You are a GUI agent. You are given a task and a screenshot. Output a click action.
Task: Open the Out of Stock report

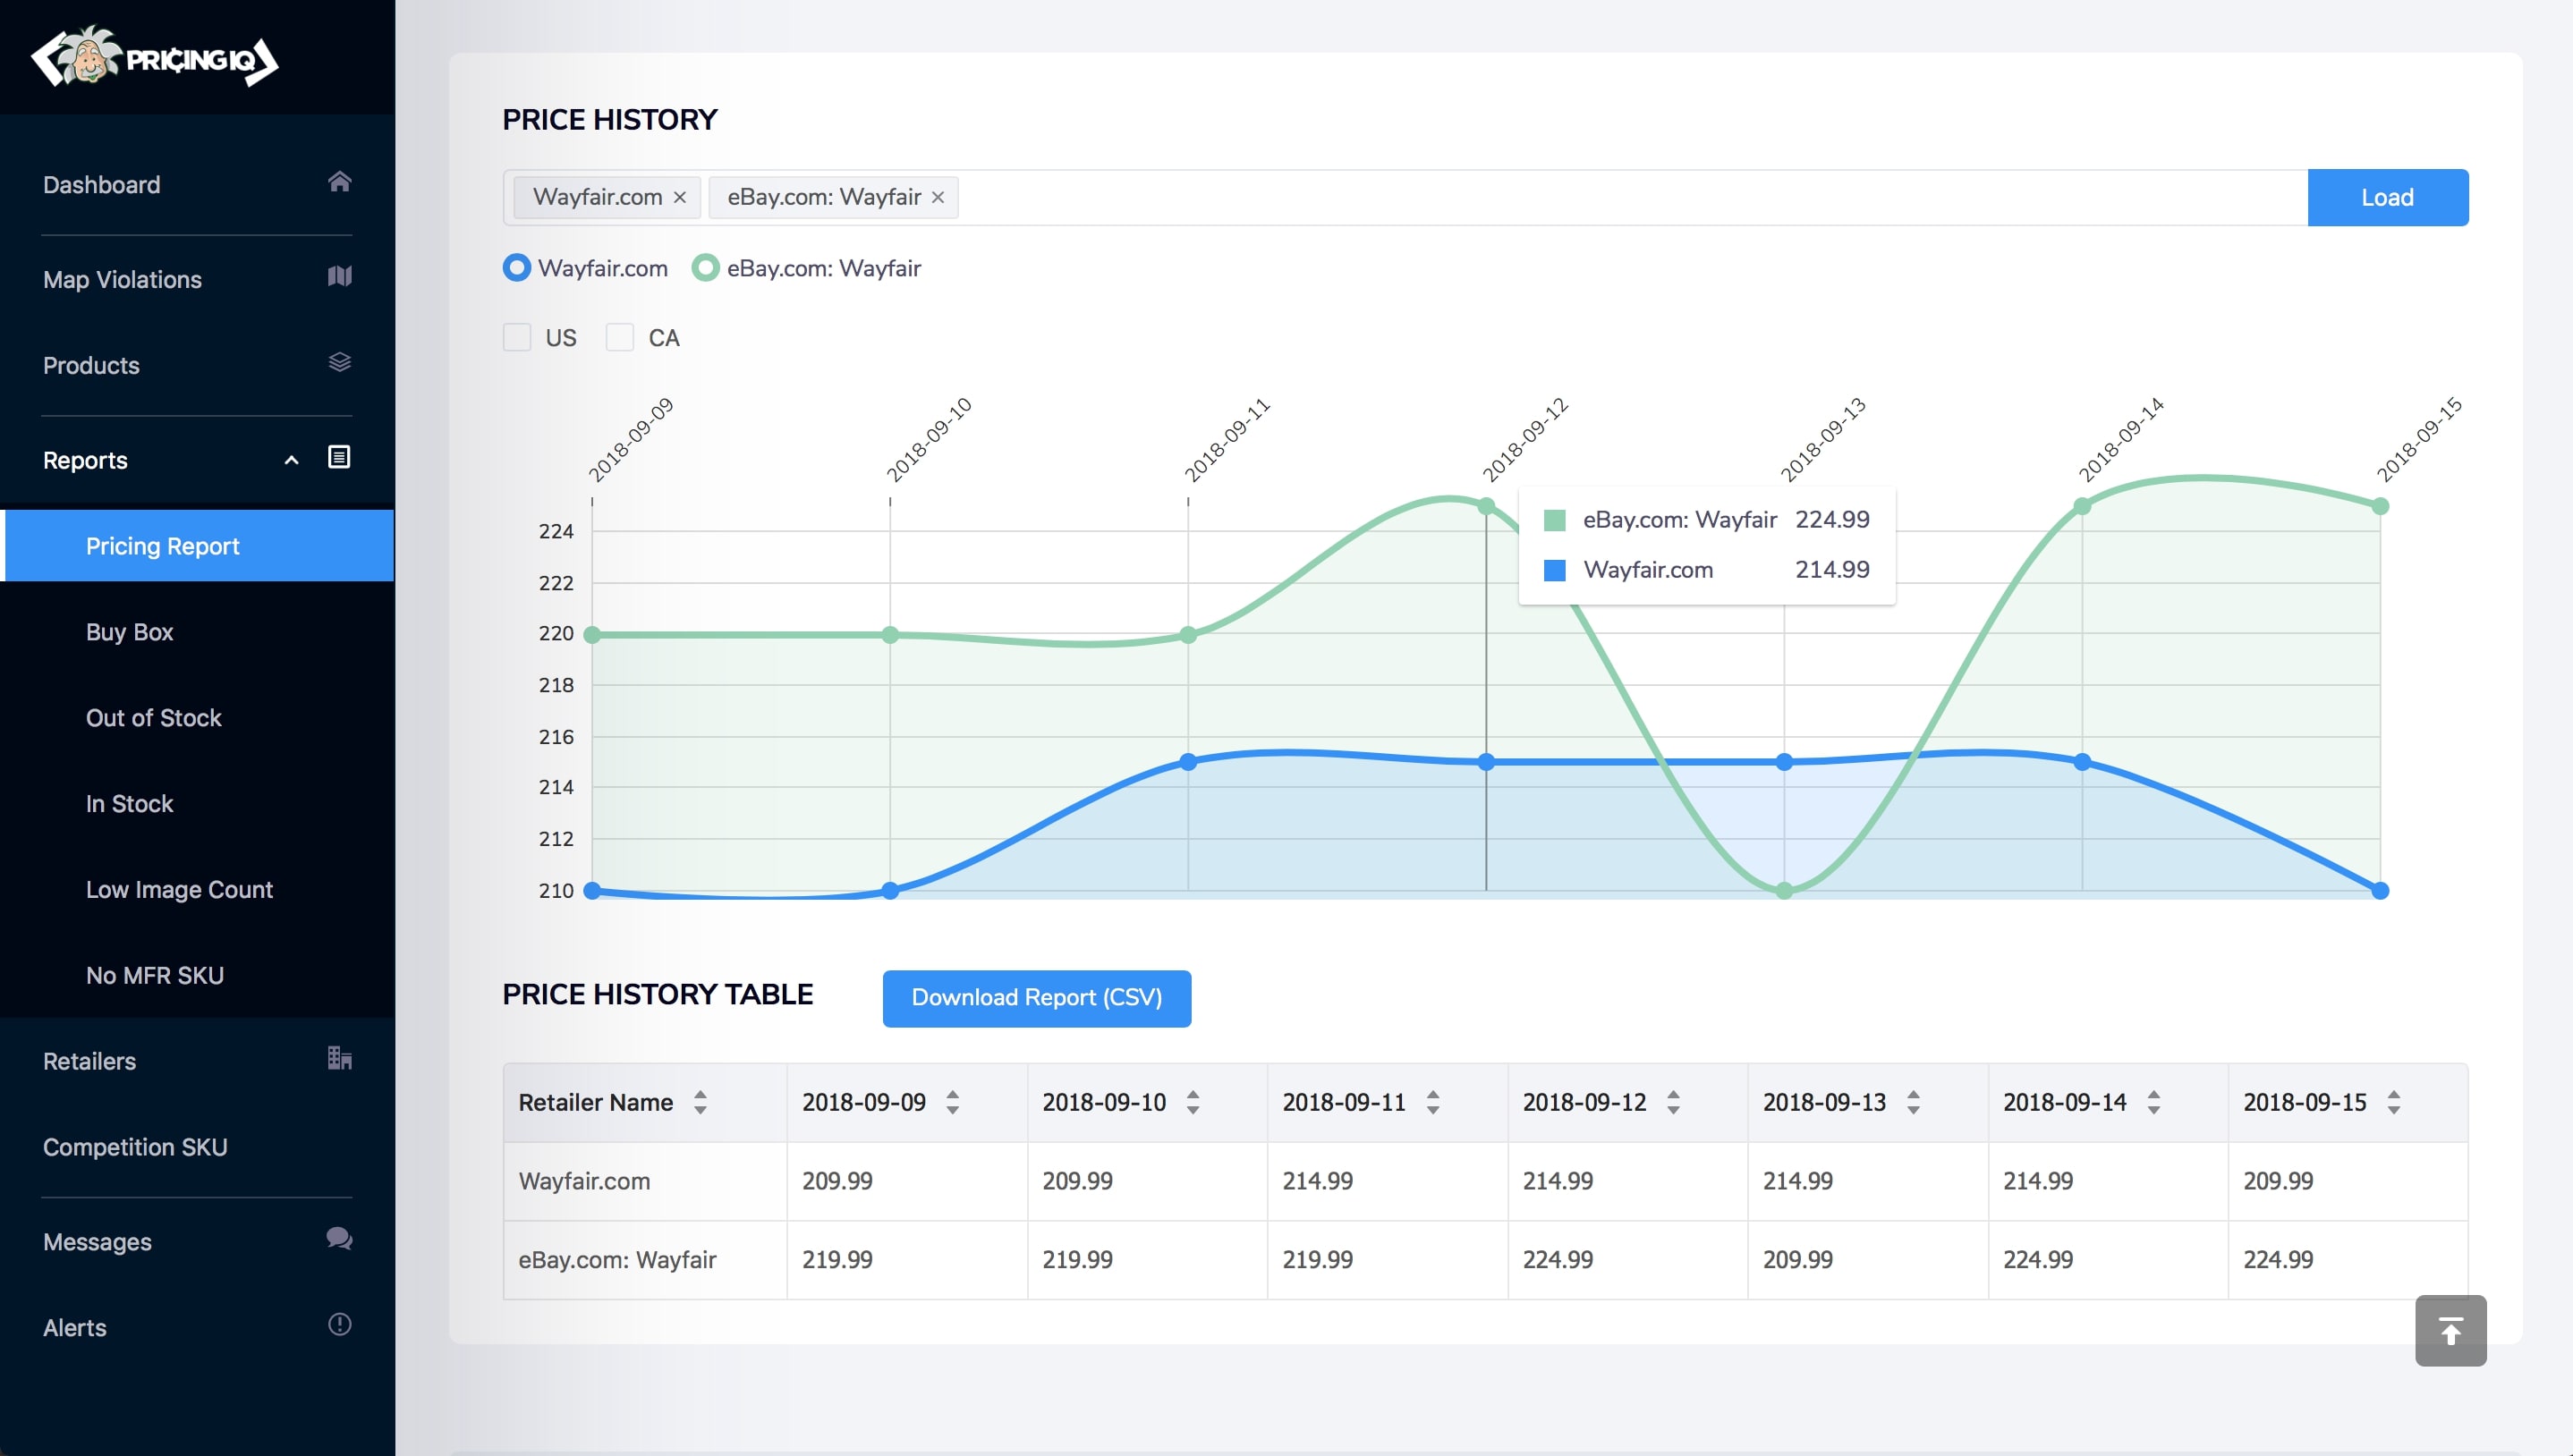coord(197,718)
